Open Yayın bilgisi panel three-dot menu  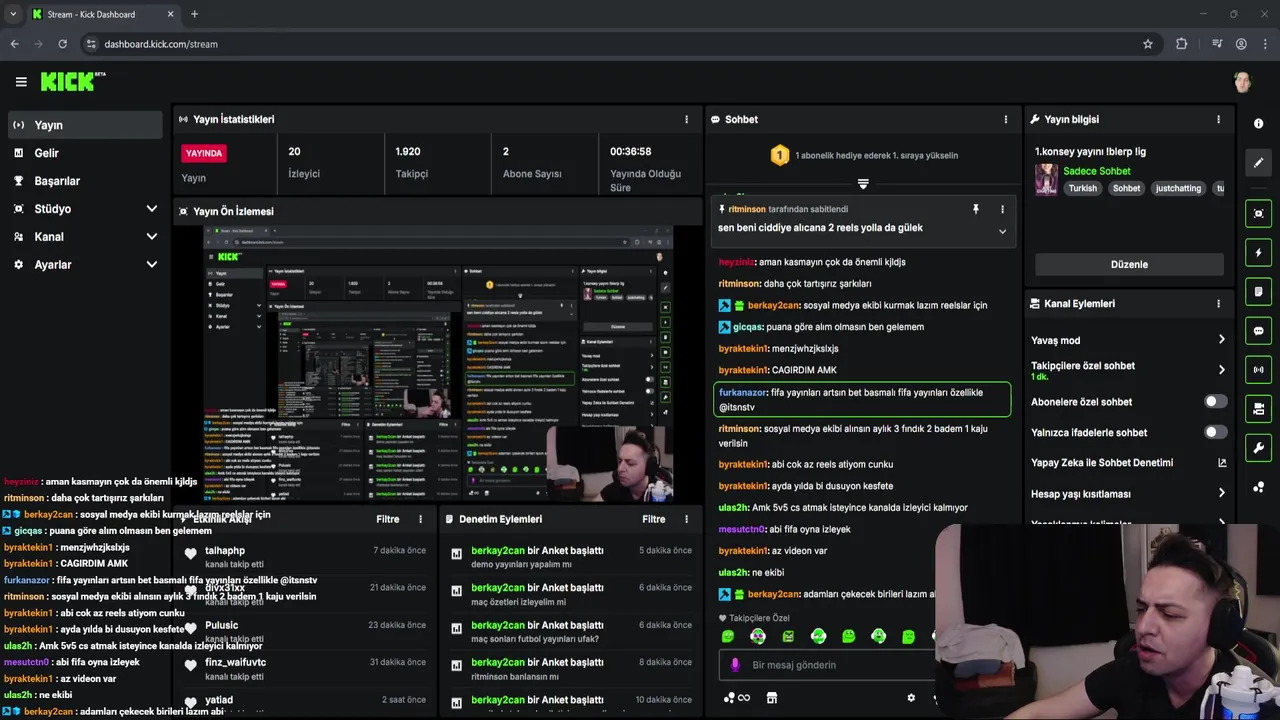[1218, 119]
